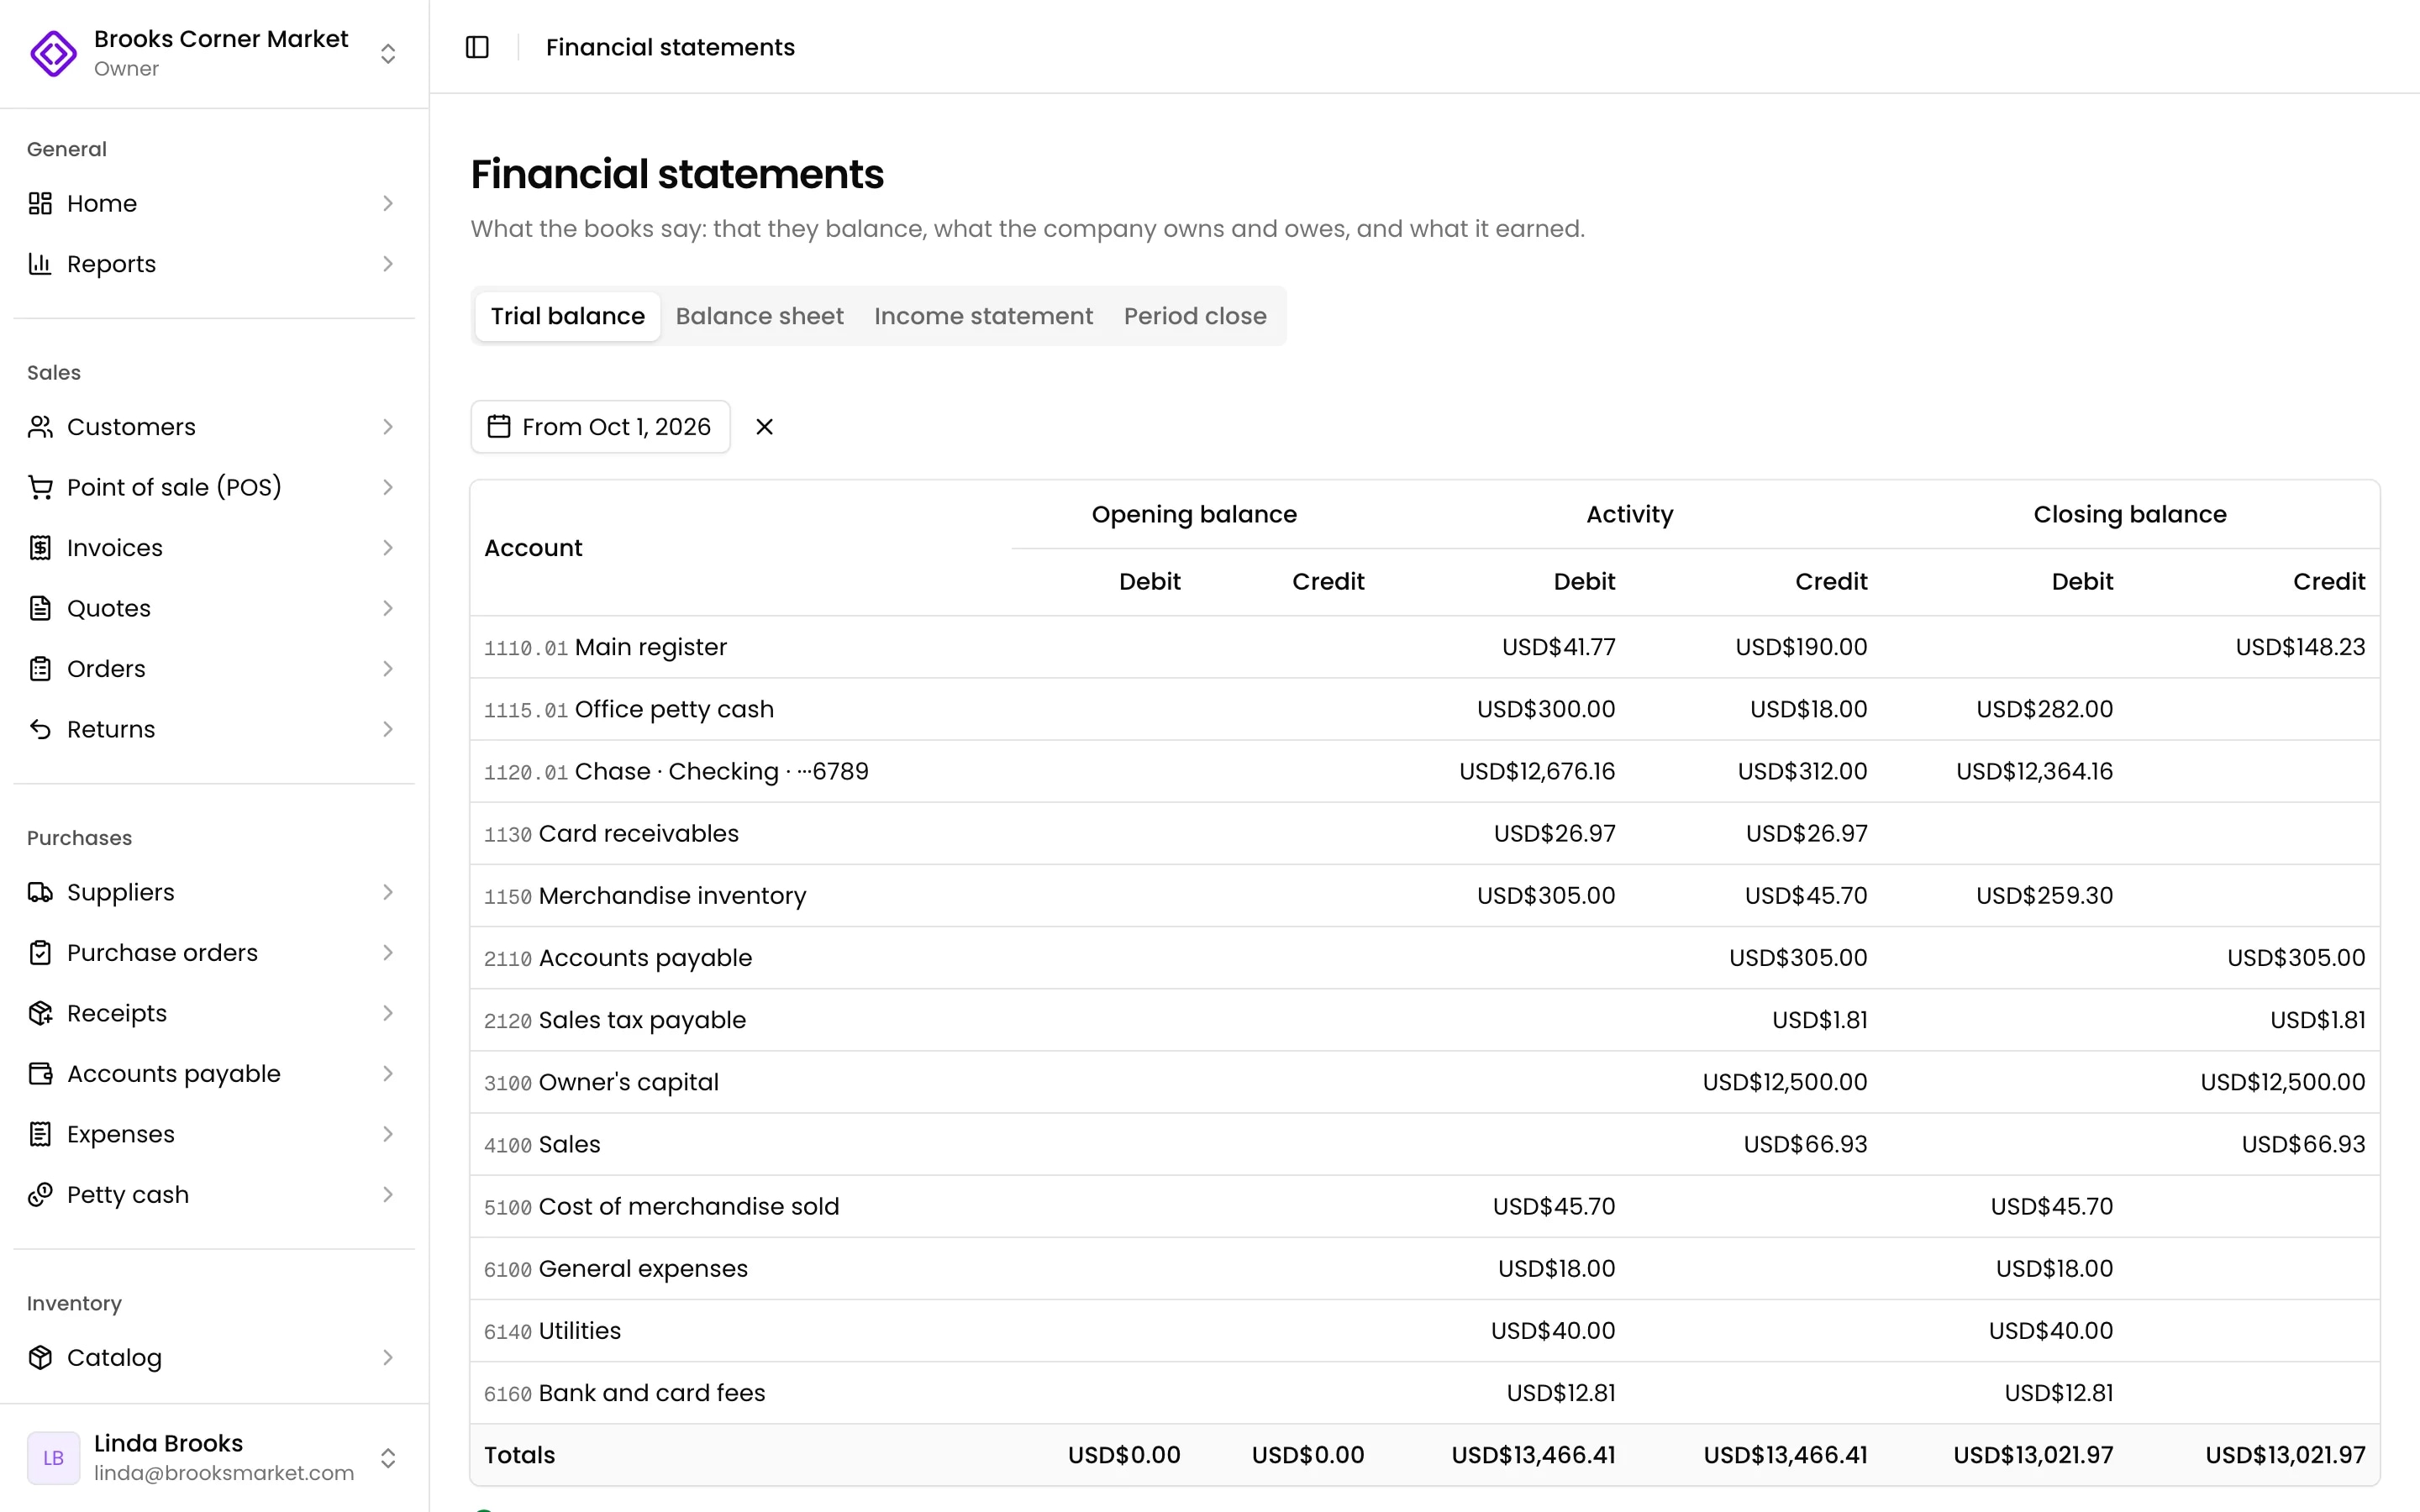The width and height of the screenshot is (2420, 1512).
Task: Expand the Petty cash chevron
Action: point(388,1195)
